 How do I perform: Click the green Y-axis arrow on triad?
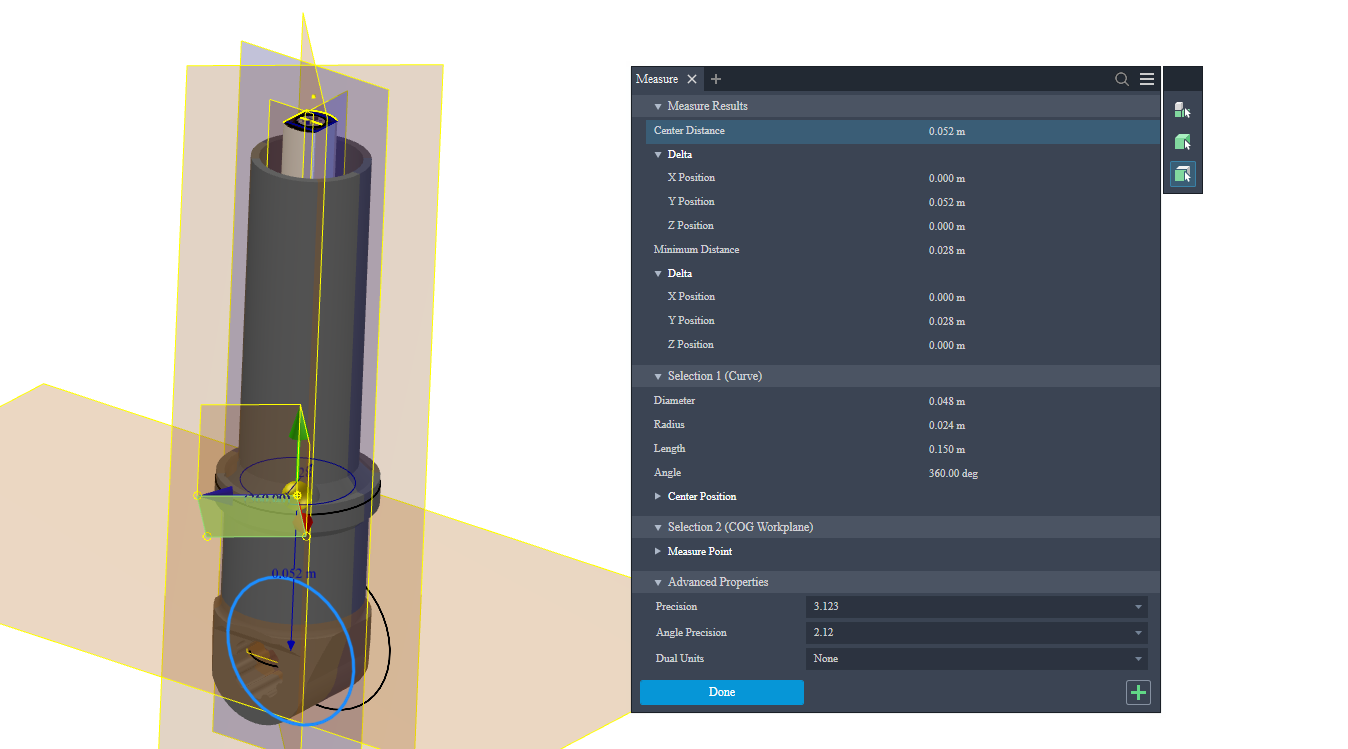click(297, 430)
